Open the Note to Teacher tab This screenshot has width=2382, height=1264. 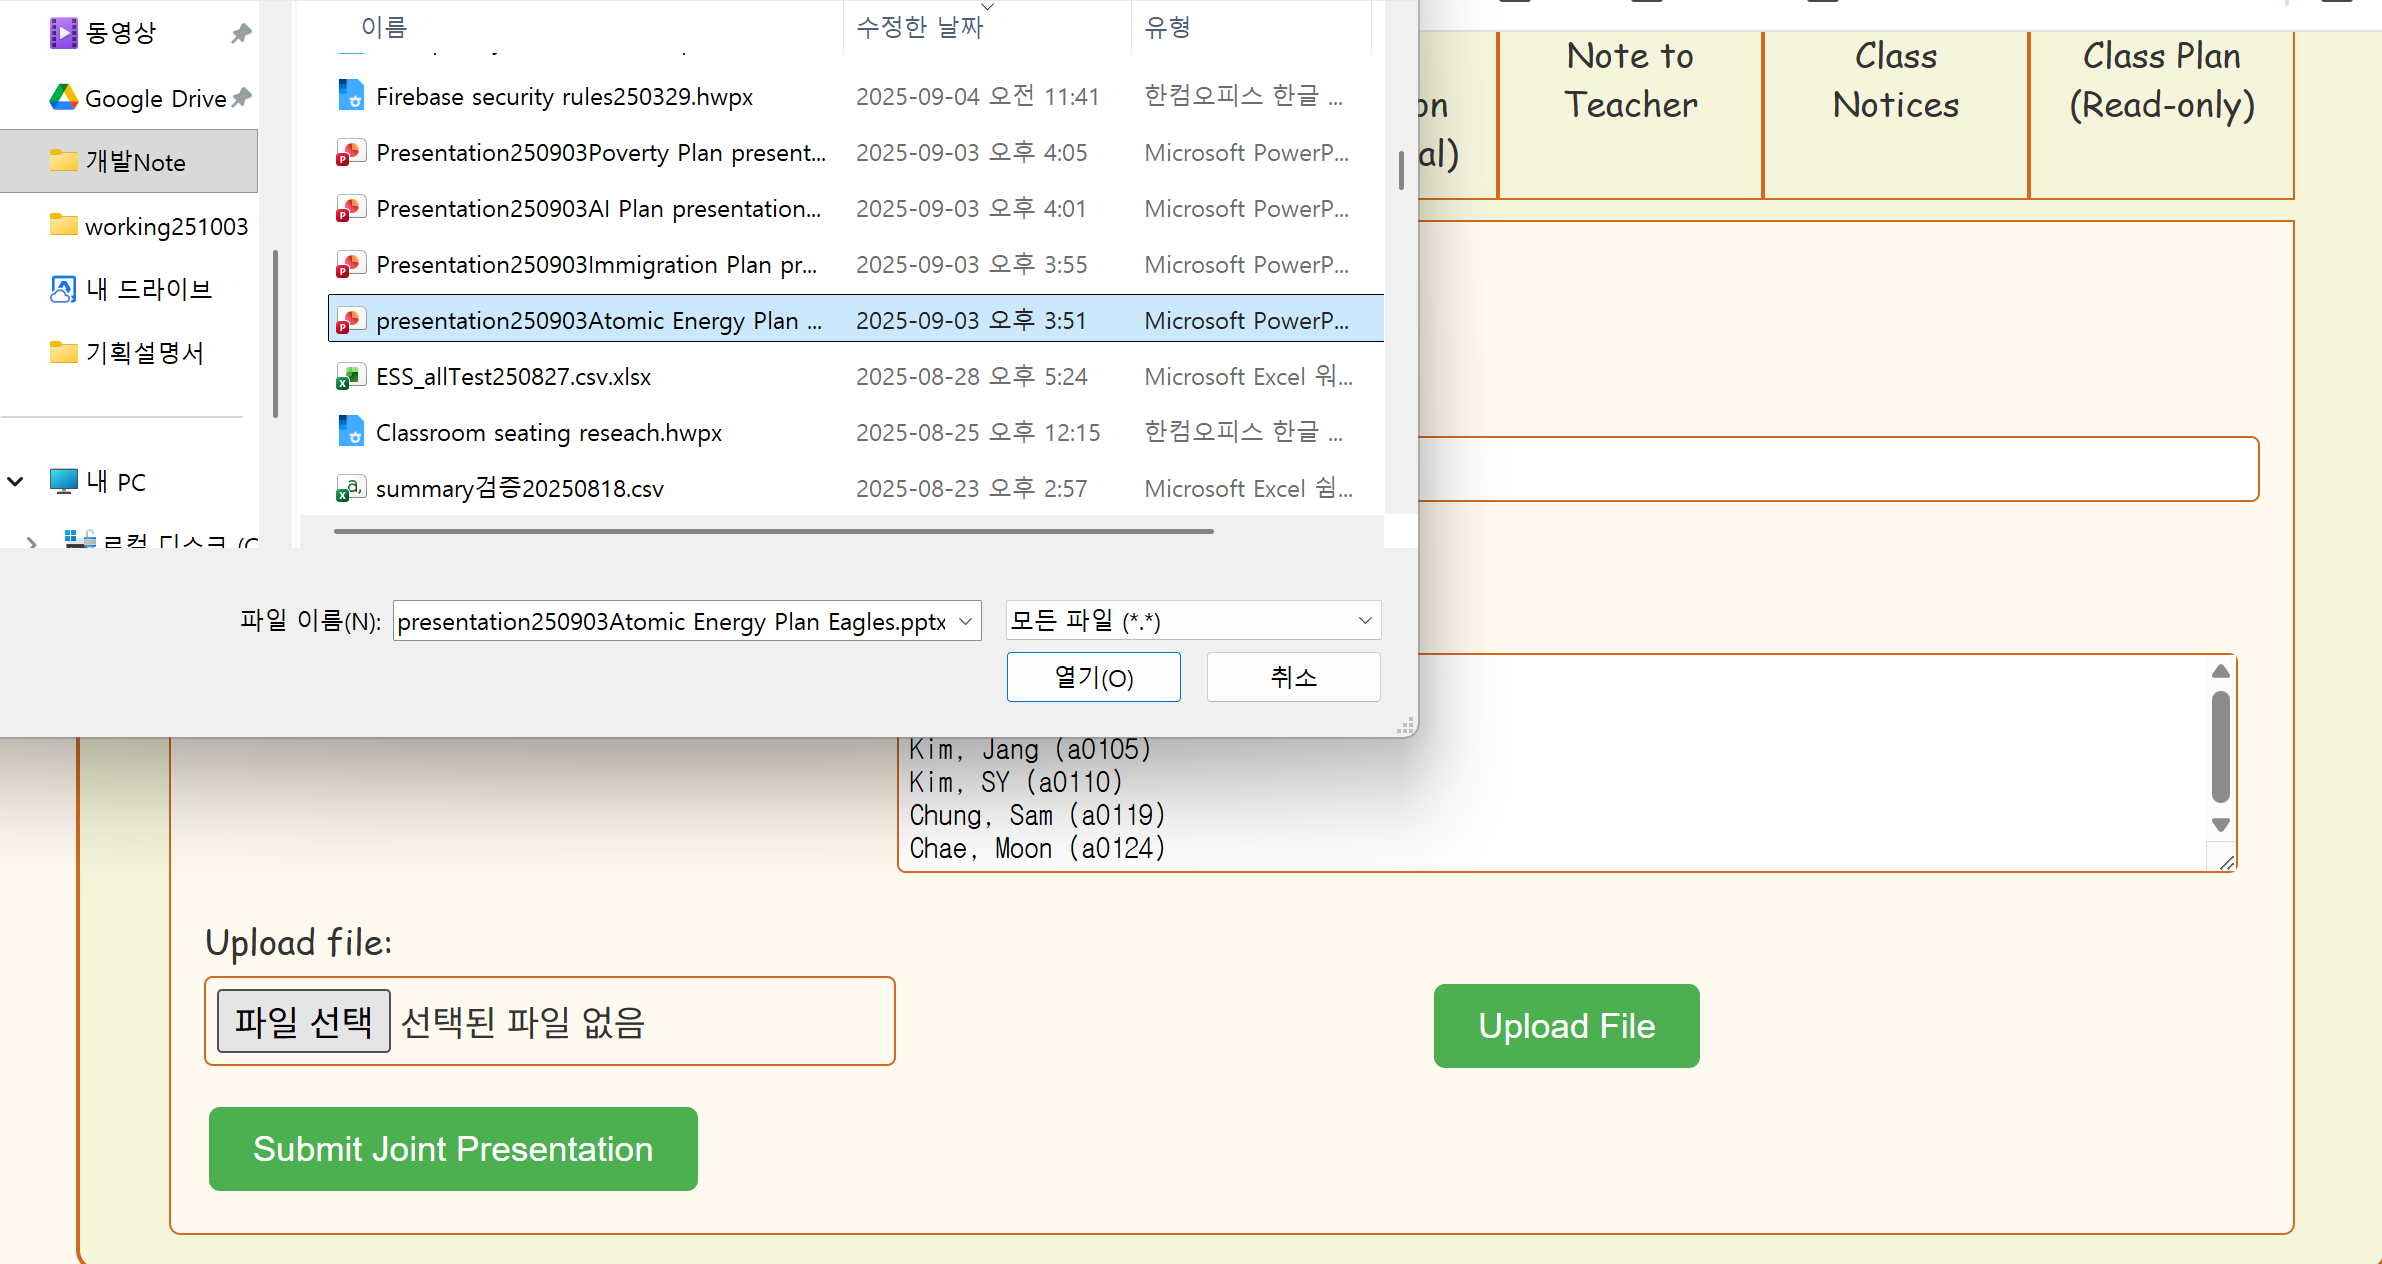[1630, 82]
